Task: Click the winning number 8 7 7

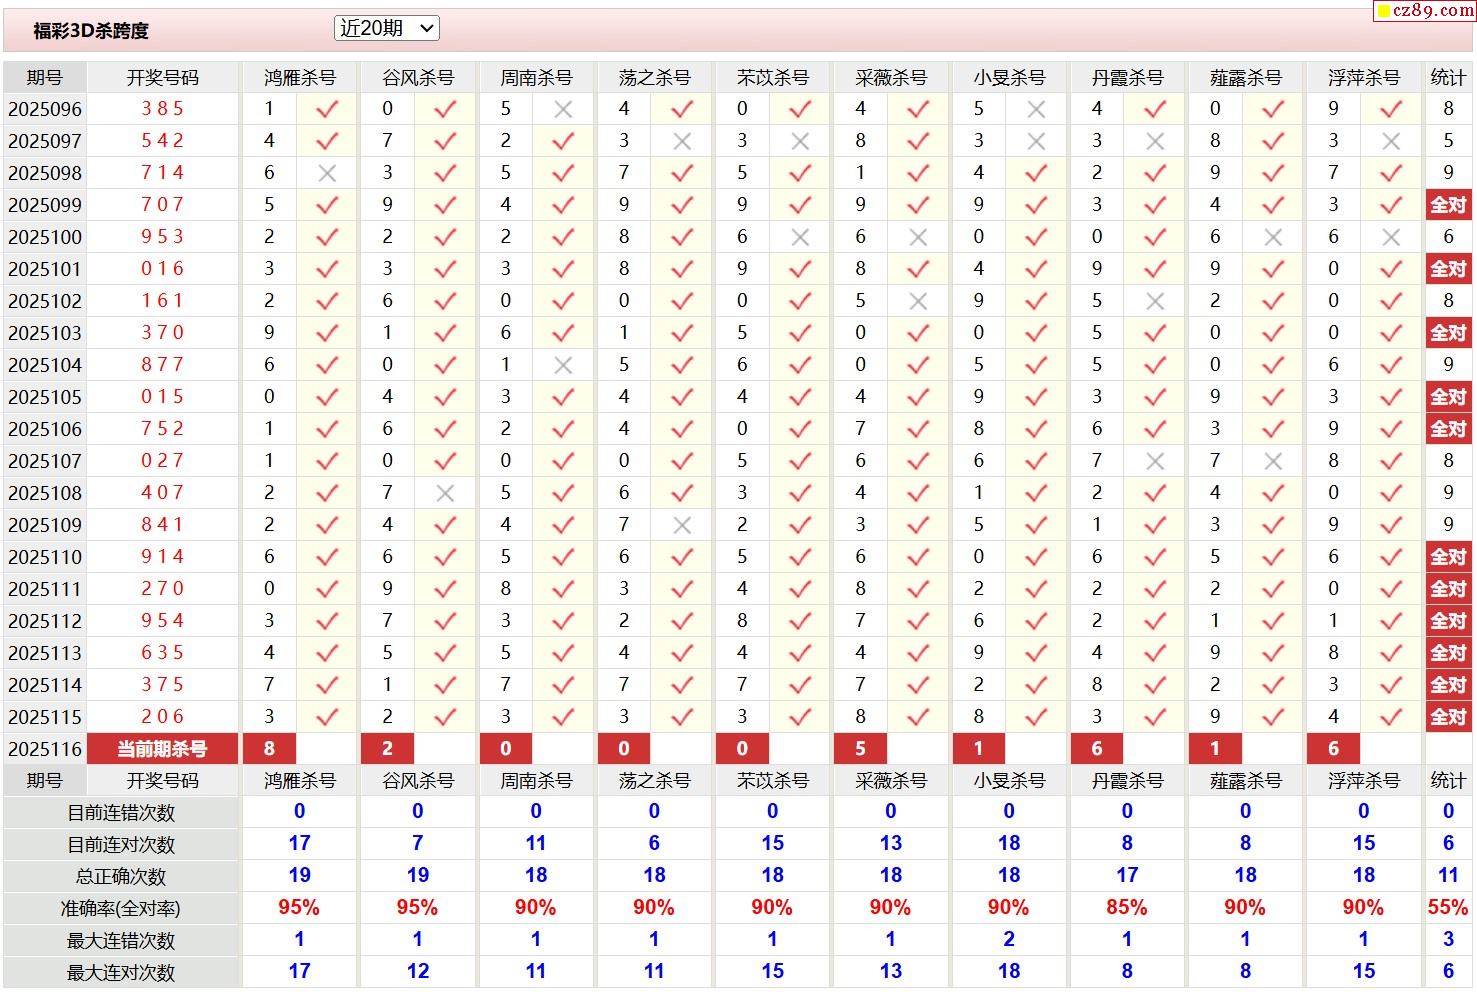Action: click(162, 364)
